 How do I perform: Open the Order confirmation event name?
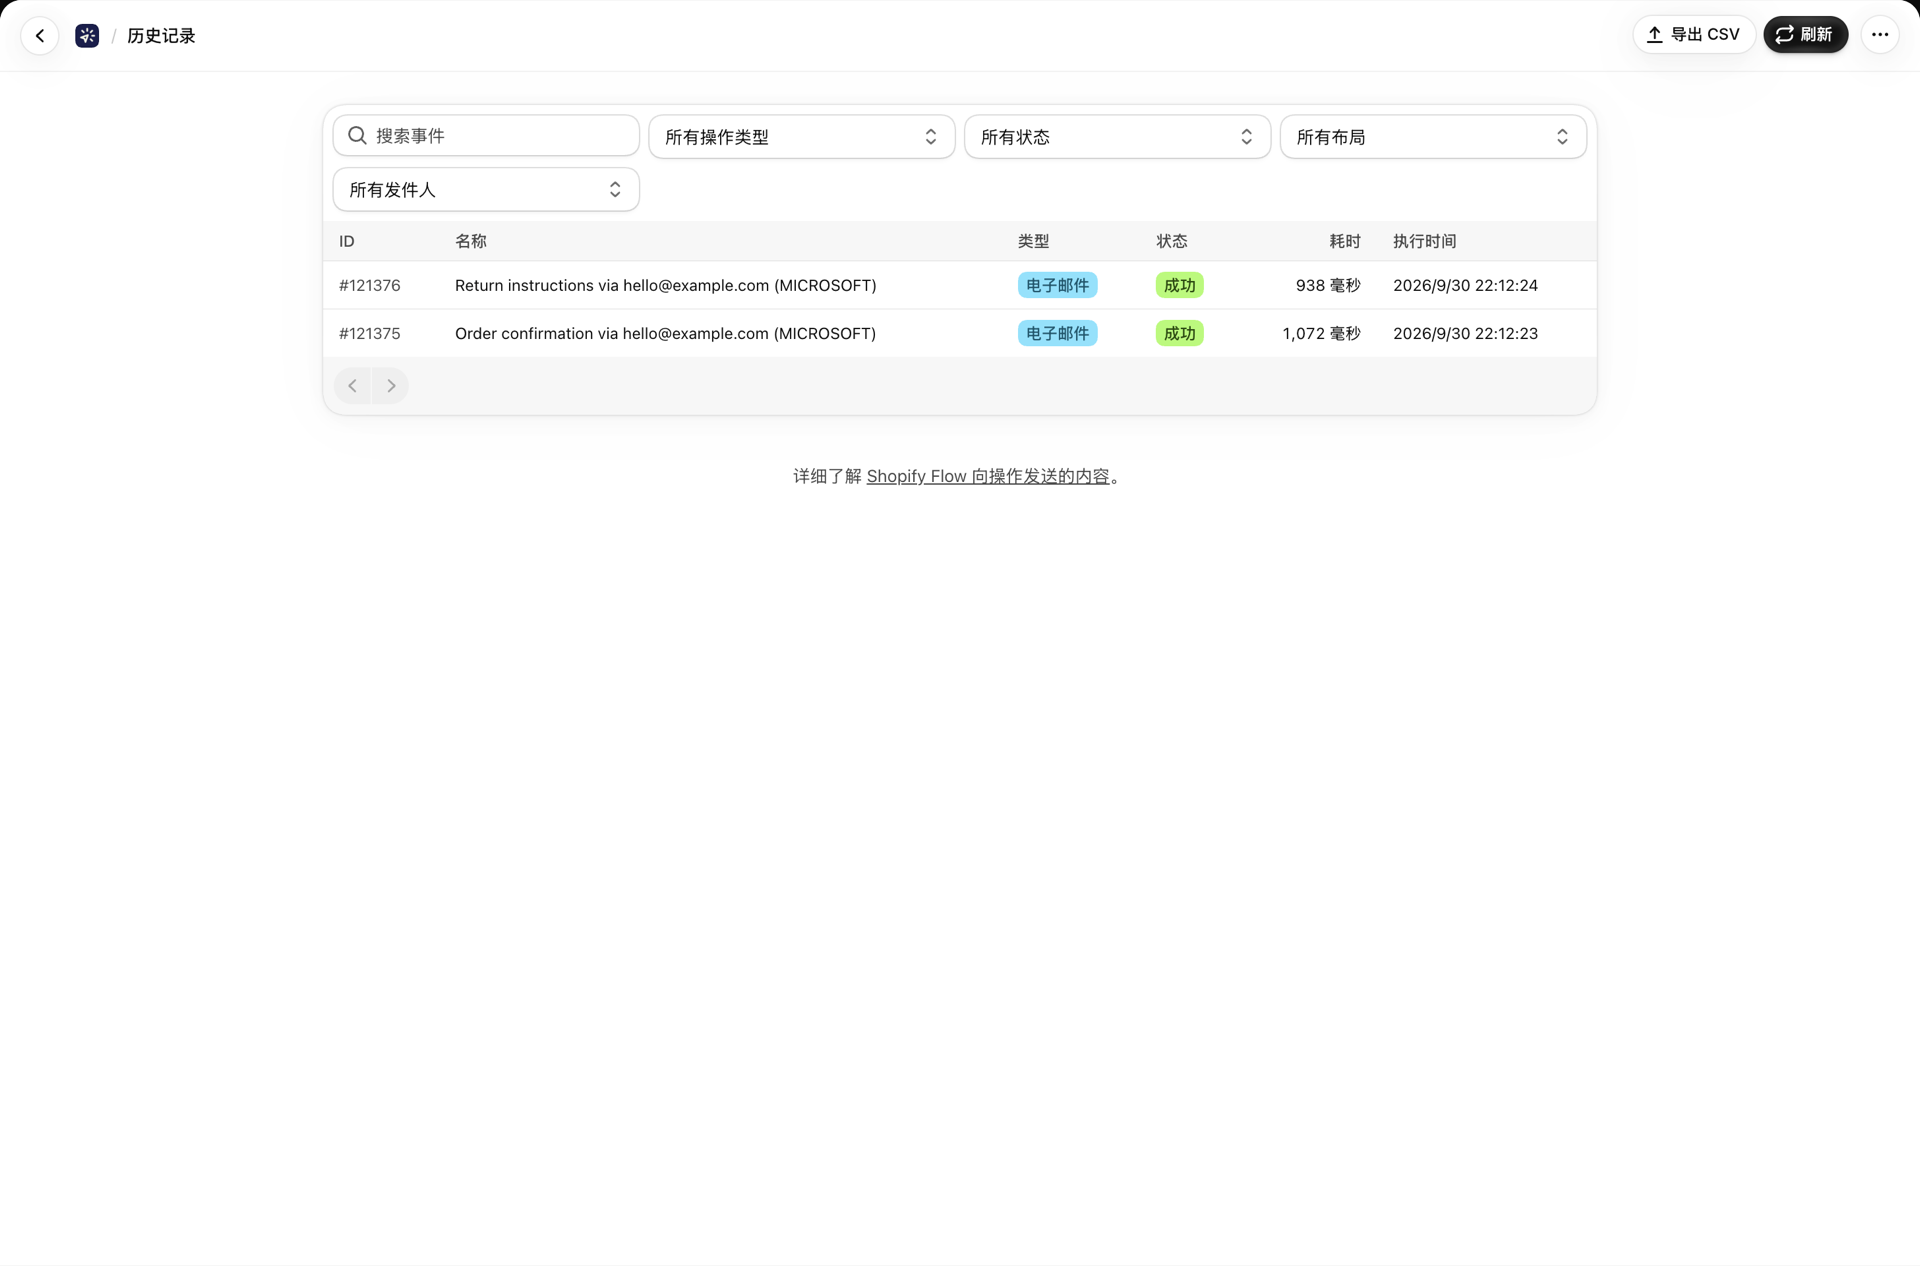(665, 334)
